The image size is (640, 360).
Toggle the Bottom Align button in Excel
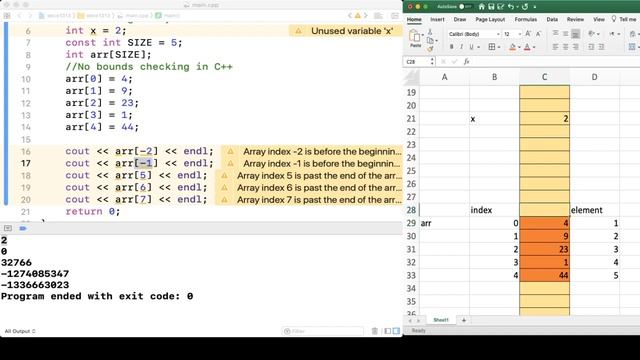(576, 34)
